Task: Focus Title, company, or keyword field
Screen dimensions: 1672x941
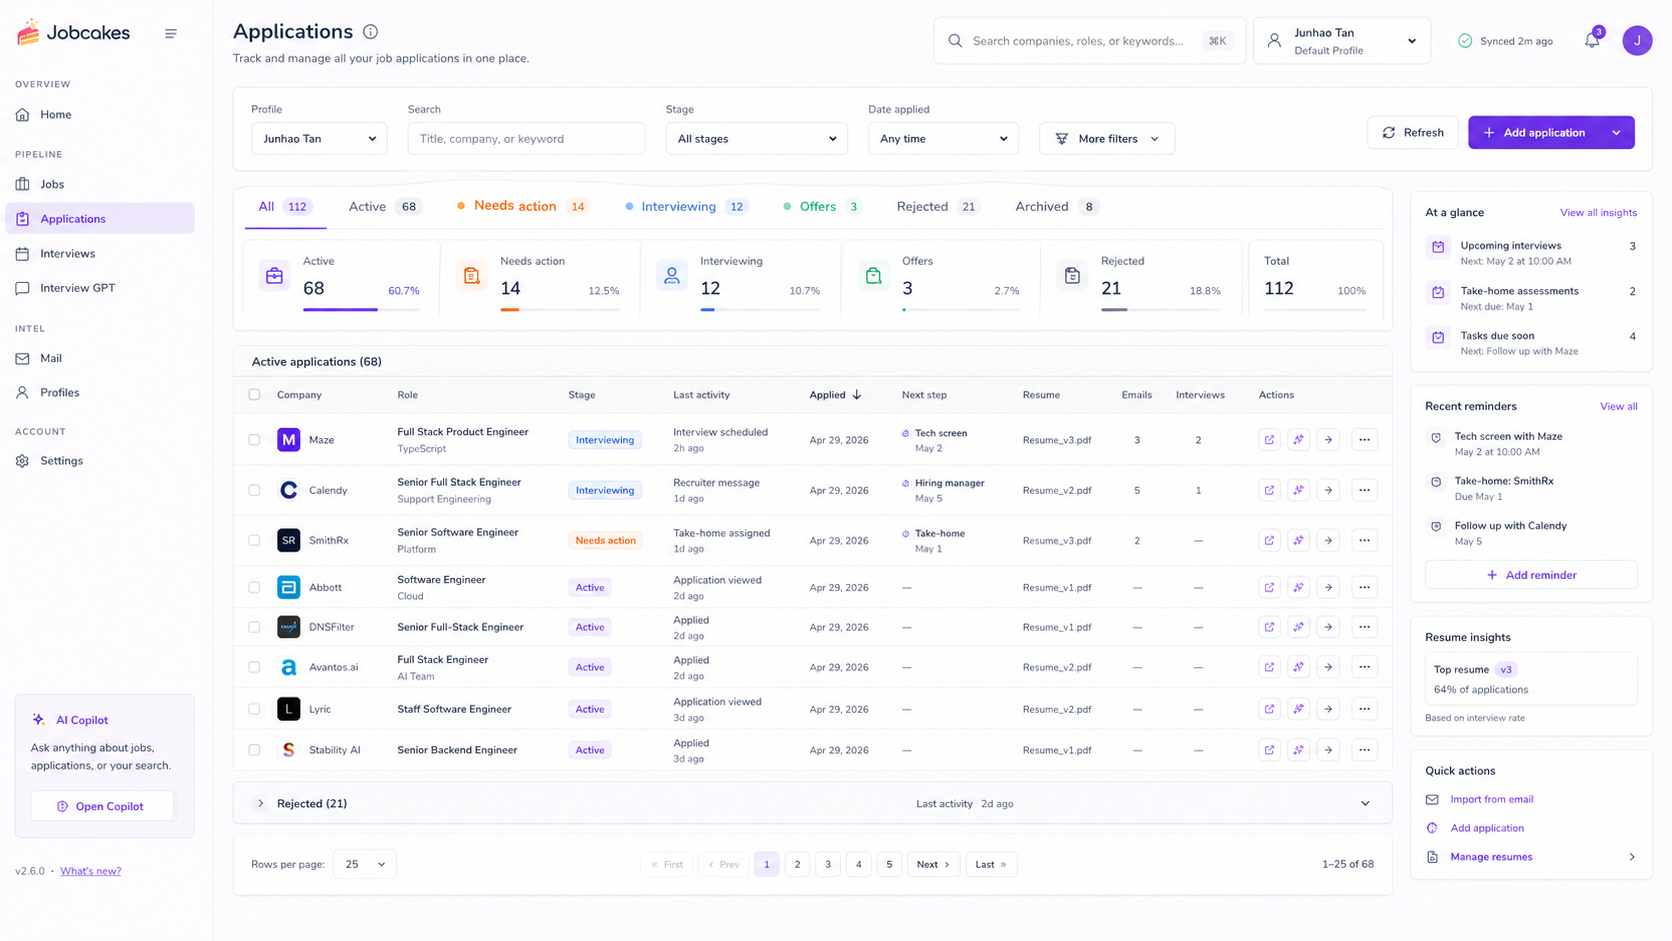Action: 526,139
